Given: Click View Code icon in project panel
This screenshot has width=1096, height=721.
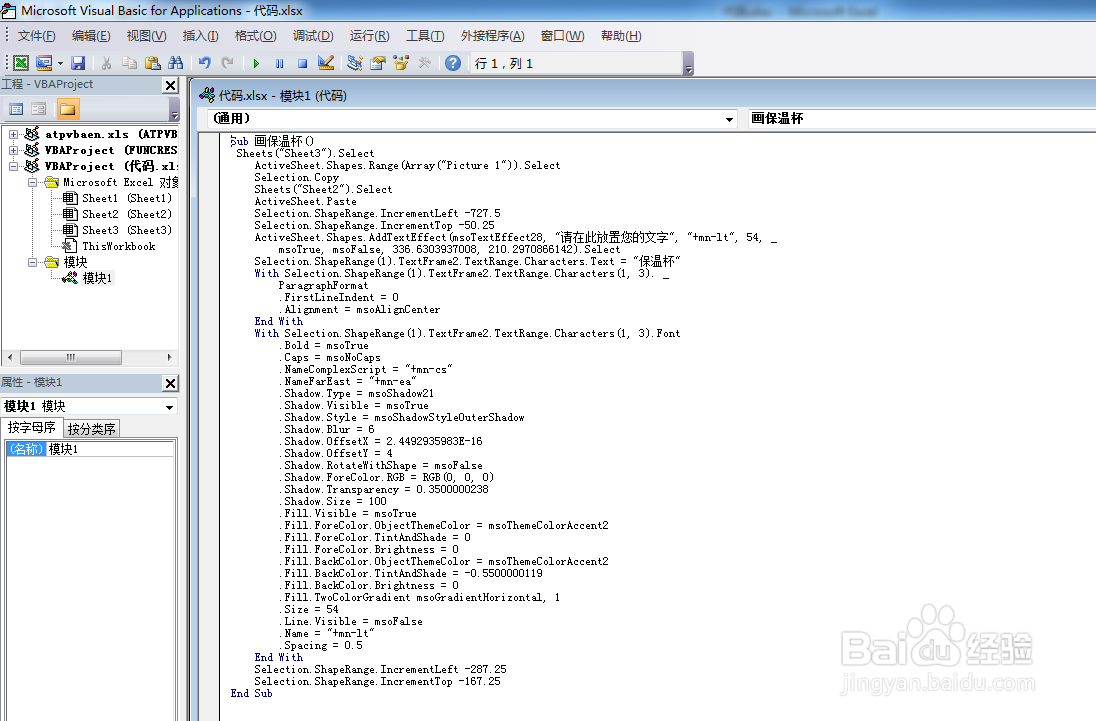Looking at the screenshot, I should click(16, 109).
